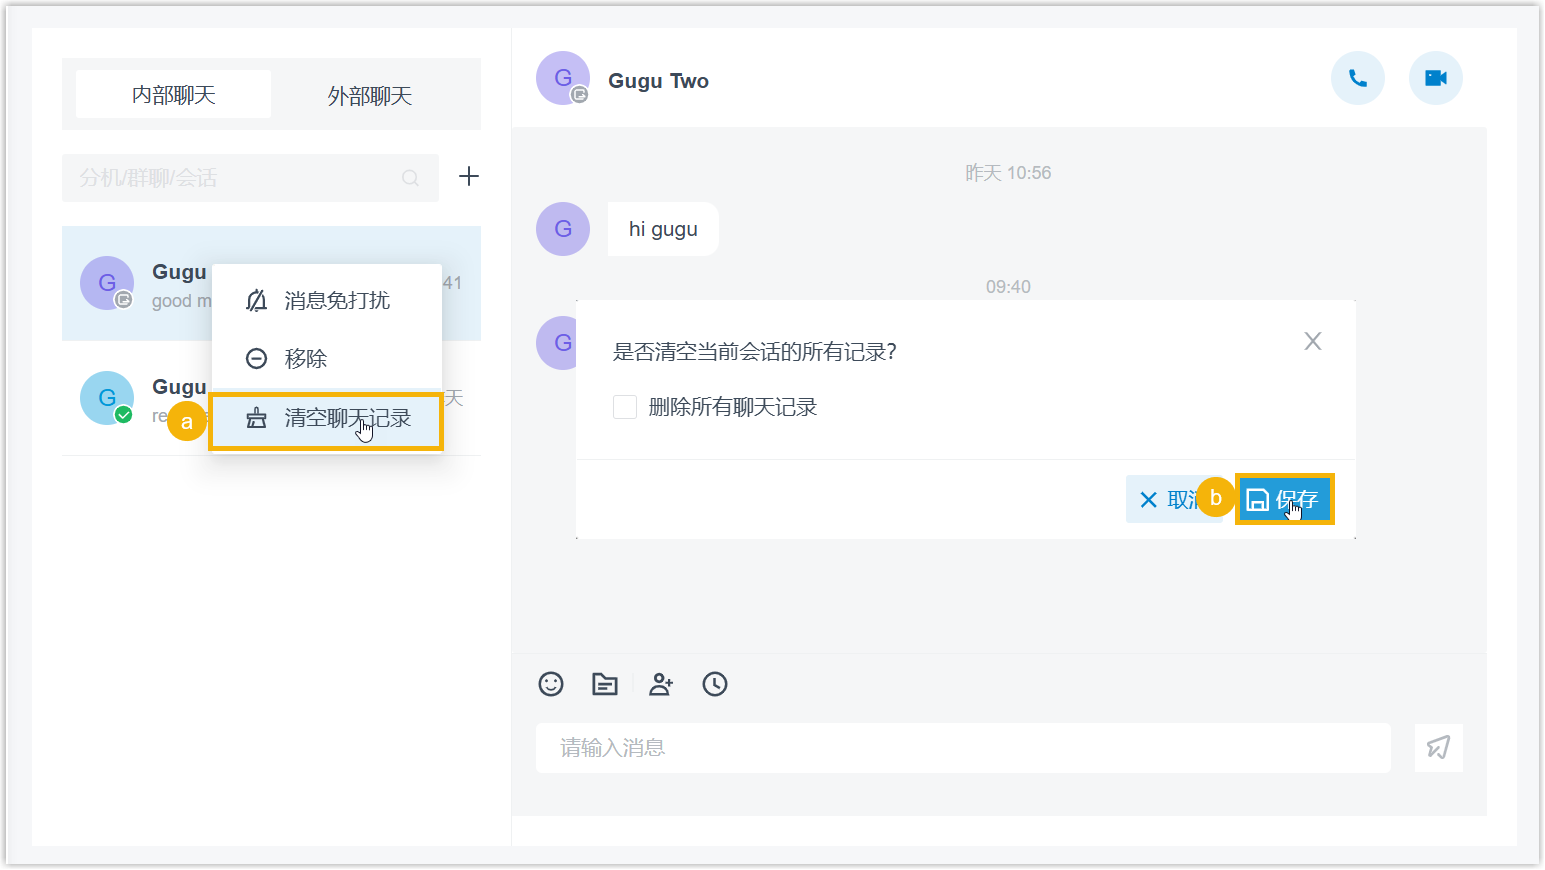This screenshot has width=1545, height=870.
Task: Choose 清空聊天记录 menu option
Action: 327,419
